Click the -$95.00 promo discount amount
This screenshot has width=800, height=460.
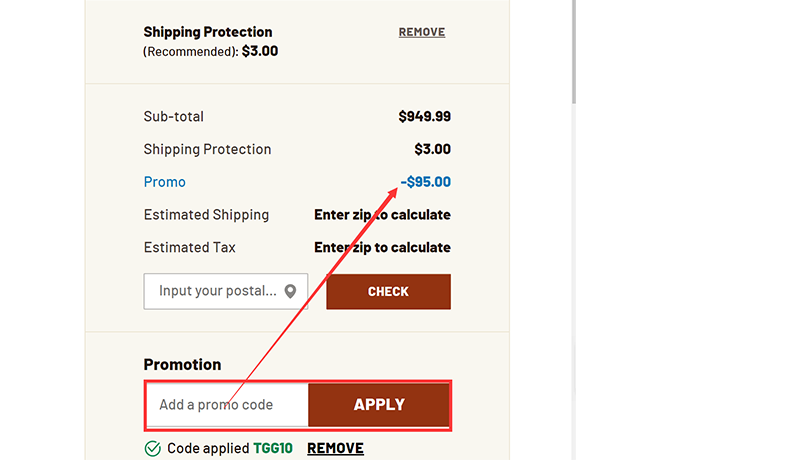(x=426, y=182)
